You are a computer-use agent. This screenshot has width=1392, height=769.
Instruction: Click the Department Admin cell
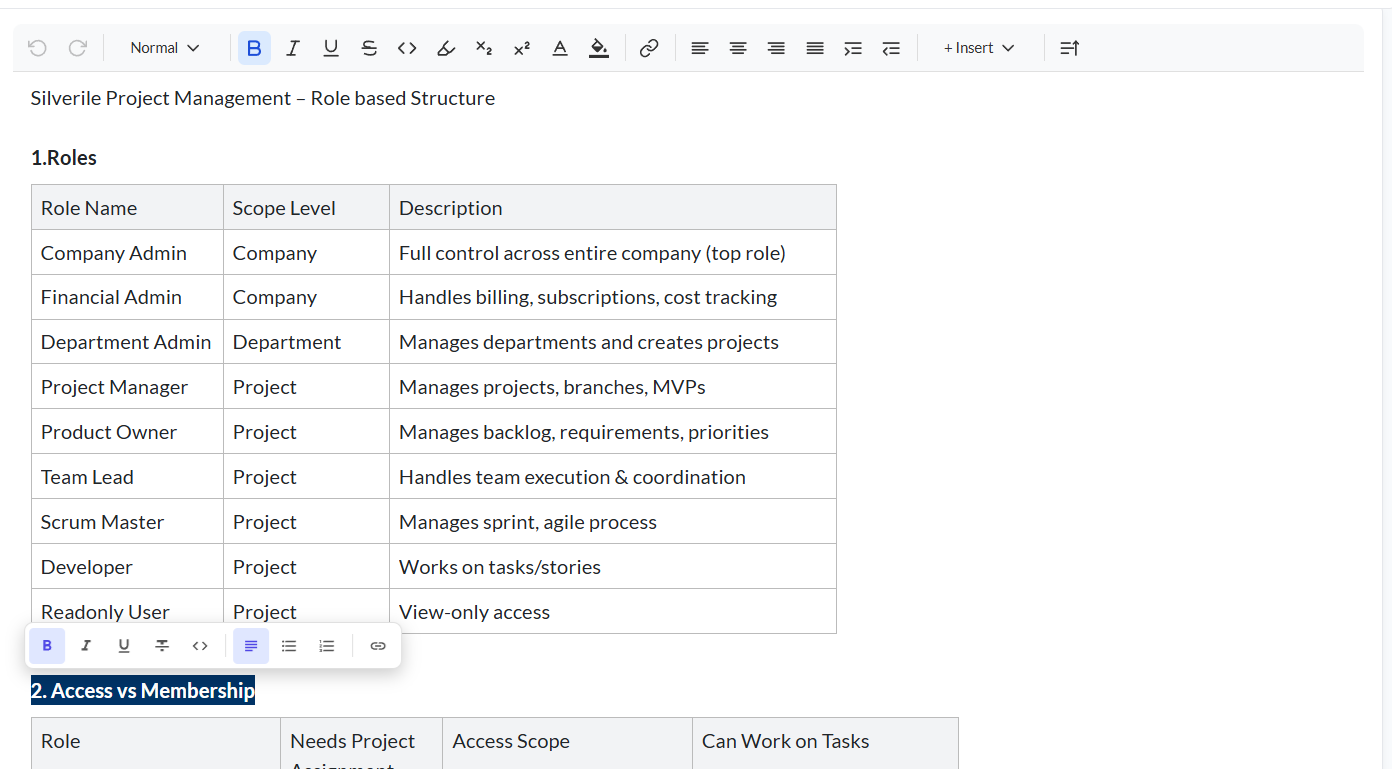pos(127,342)
